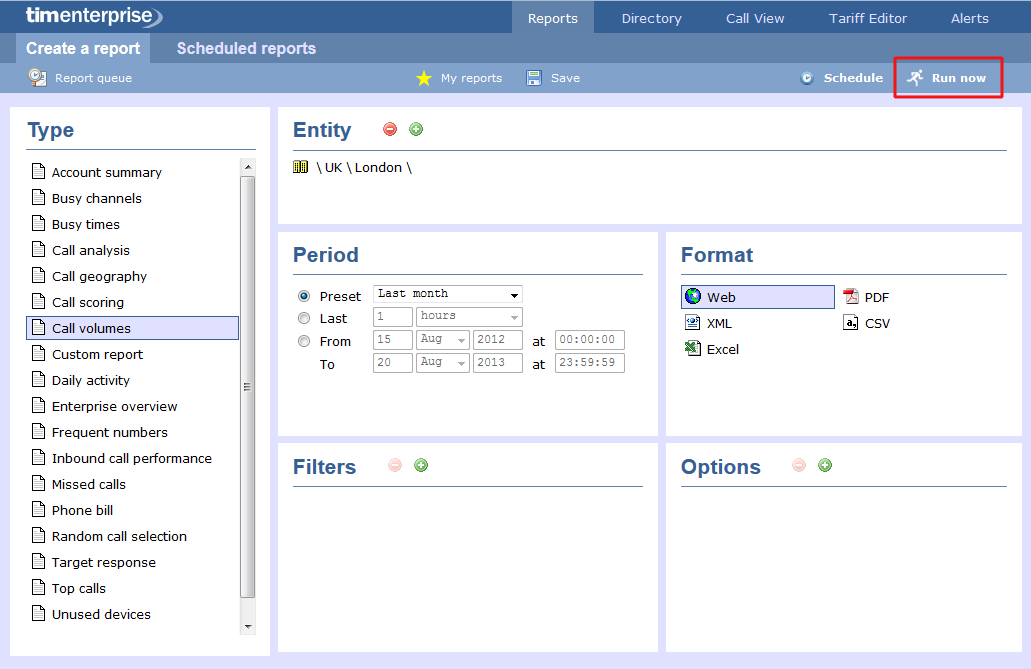The width and height of the screenshot is (1031, 669).
Task: Select the Call volumes report type
Action: (x=132, y=328)
